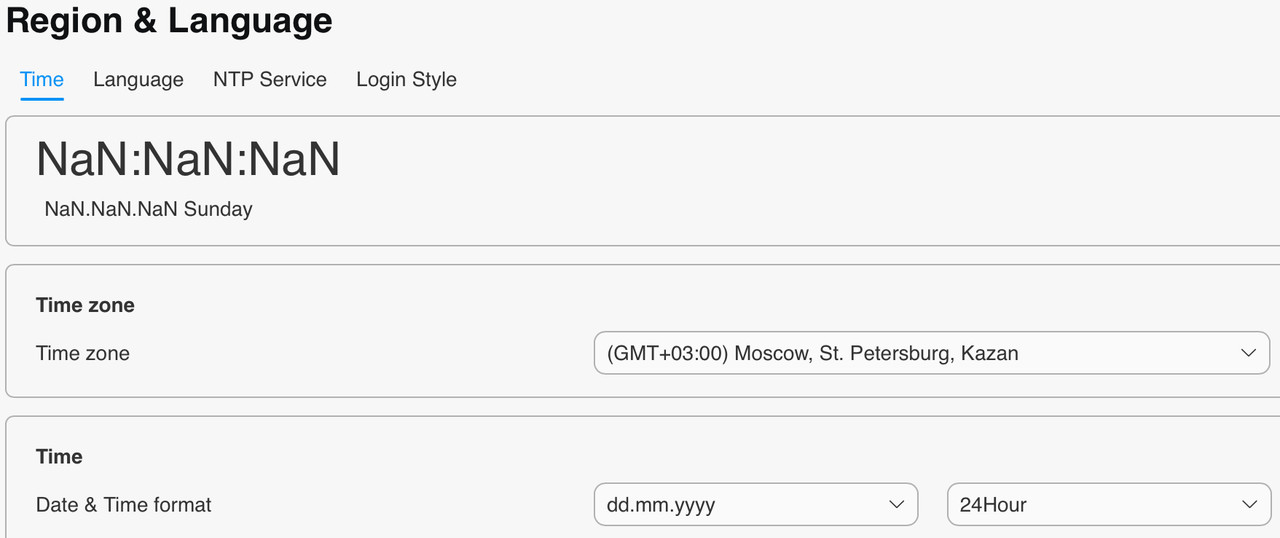Click the large NaN:NaN:NaN clock display

pos(188,160)
